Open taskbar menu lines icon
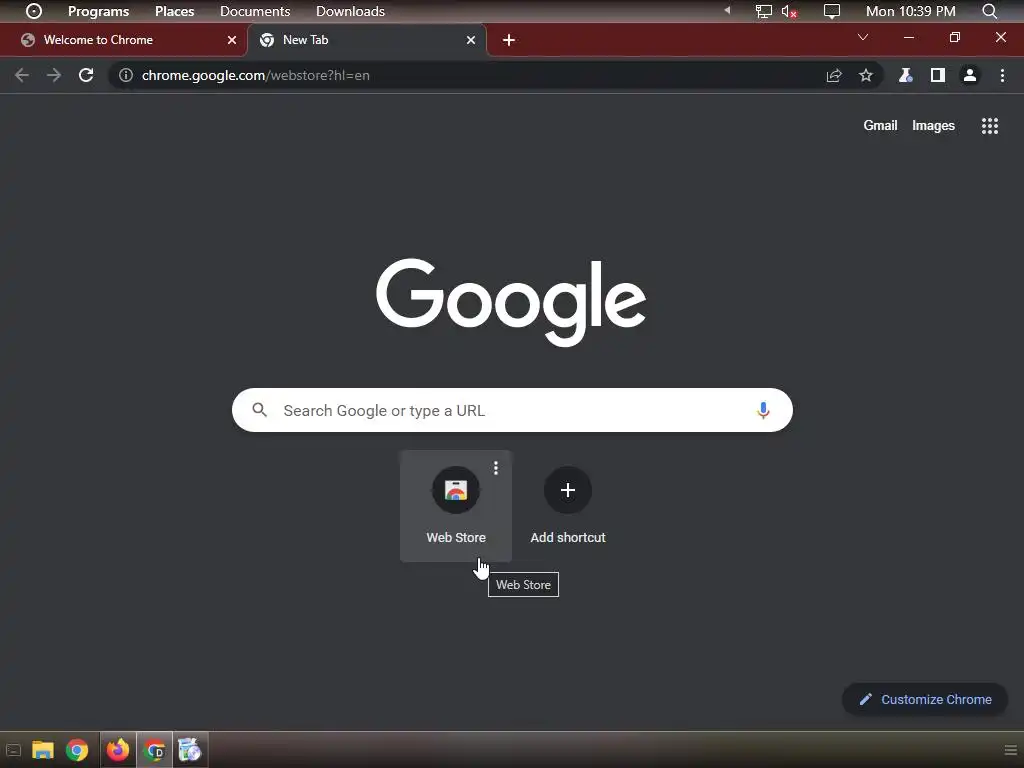 click(1010, 750)
